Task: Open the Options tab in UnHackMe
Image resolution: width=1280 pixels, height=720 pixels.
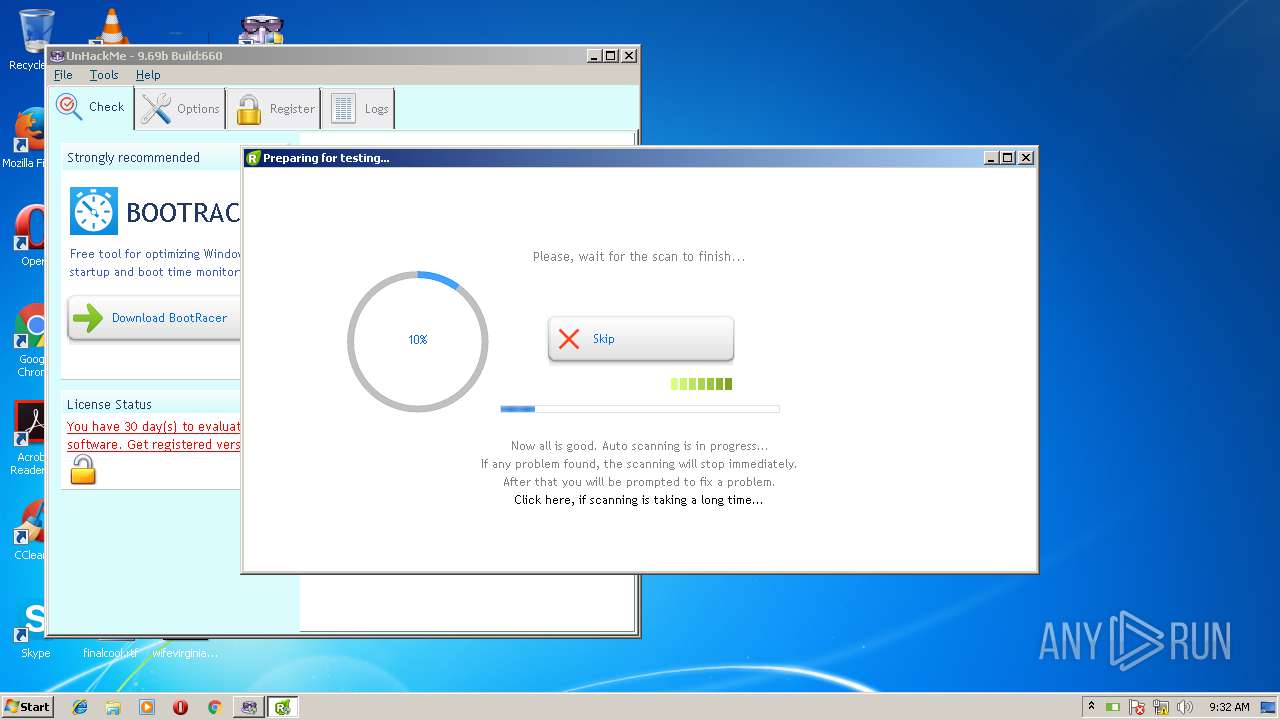Action: tap(180, 108)
